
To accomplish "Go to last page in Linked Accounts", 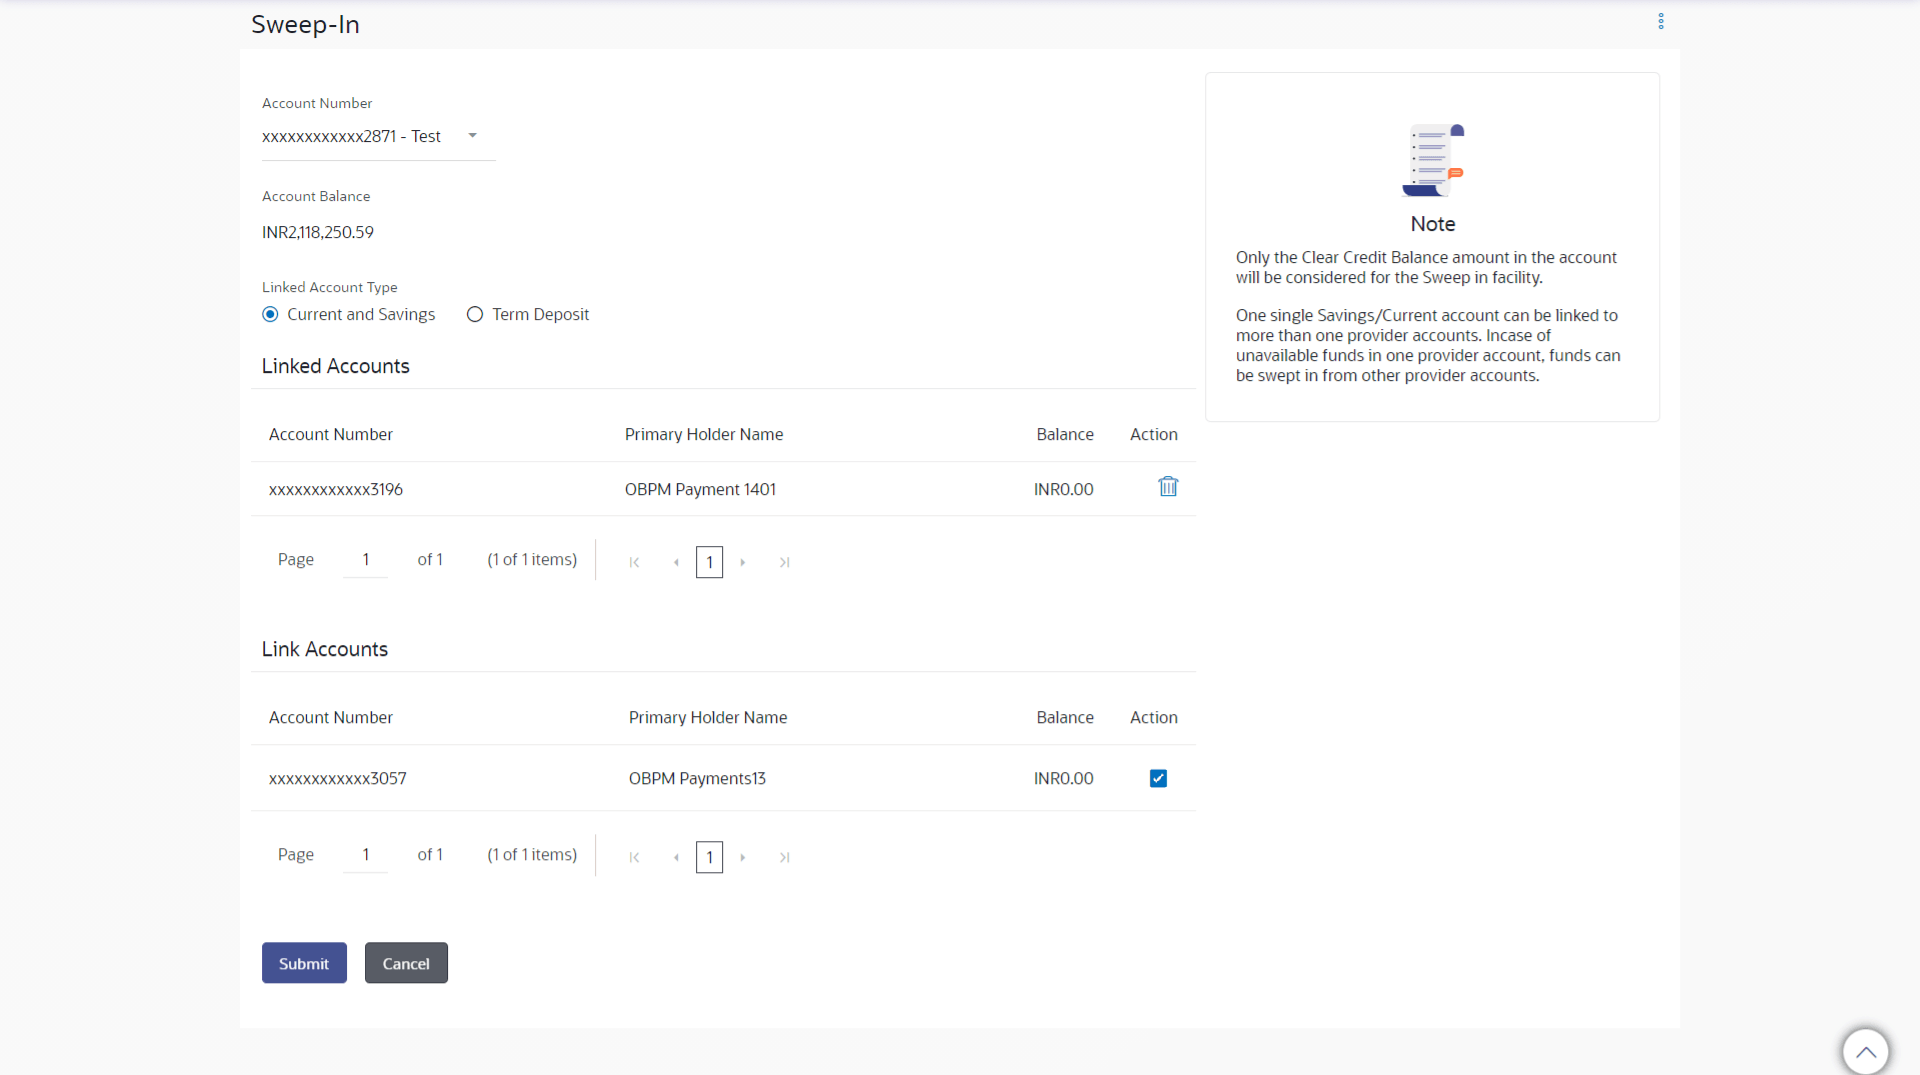I will [x=785, y=562].
